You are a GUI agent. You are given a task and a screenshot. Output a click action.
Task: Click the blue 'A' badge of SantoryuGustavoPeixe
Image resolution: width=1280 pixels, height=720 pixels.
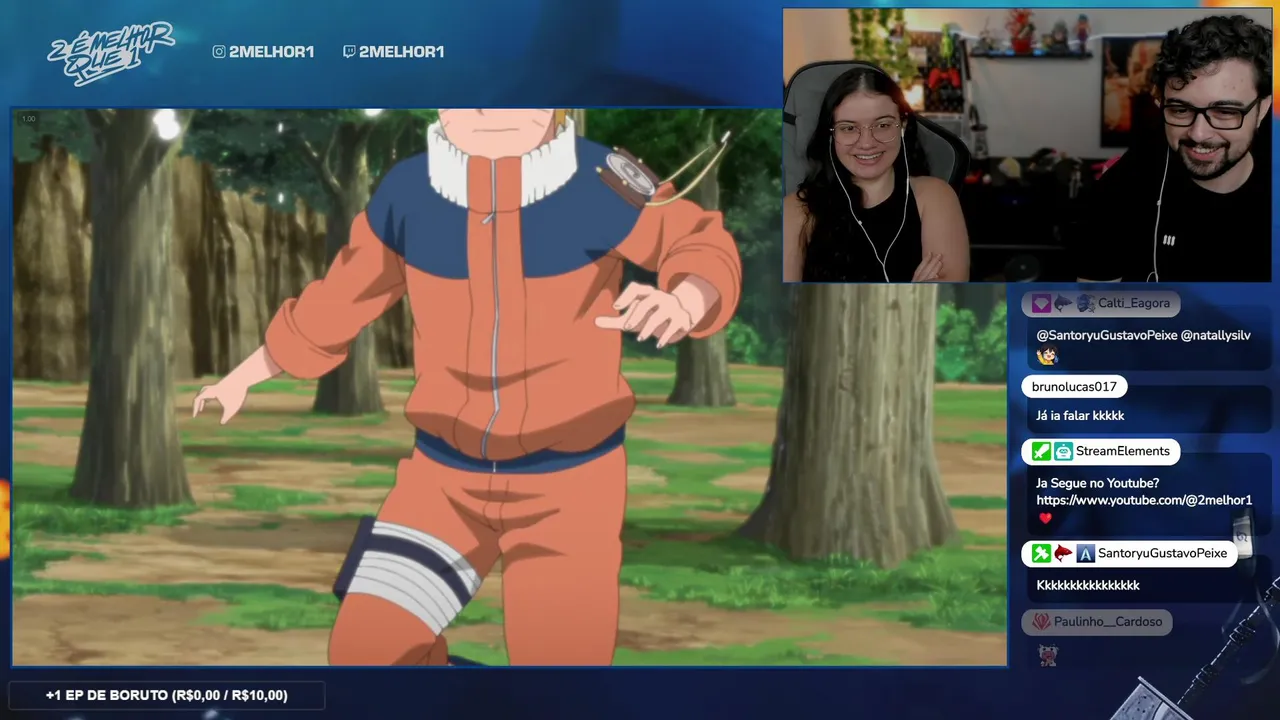(x=1085, y=553)
